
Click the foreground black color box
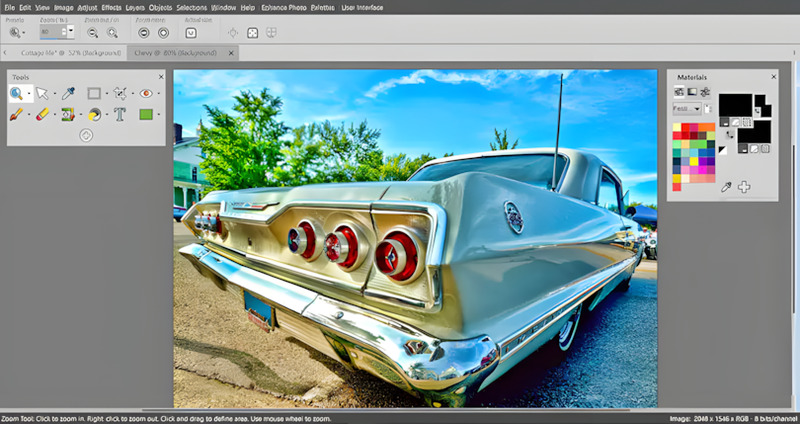(736, 104)
